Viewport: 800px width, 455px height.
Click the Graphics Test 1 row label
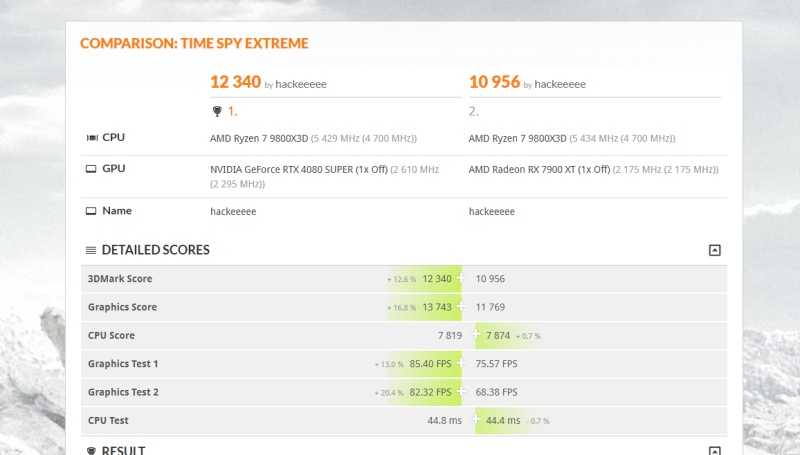(x=123, y=364)
